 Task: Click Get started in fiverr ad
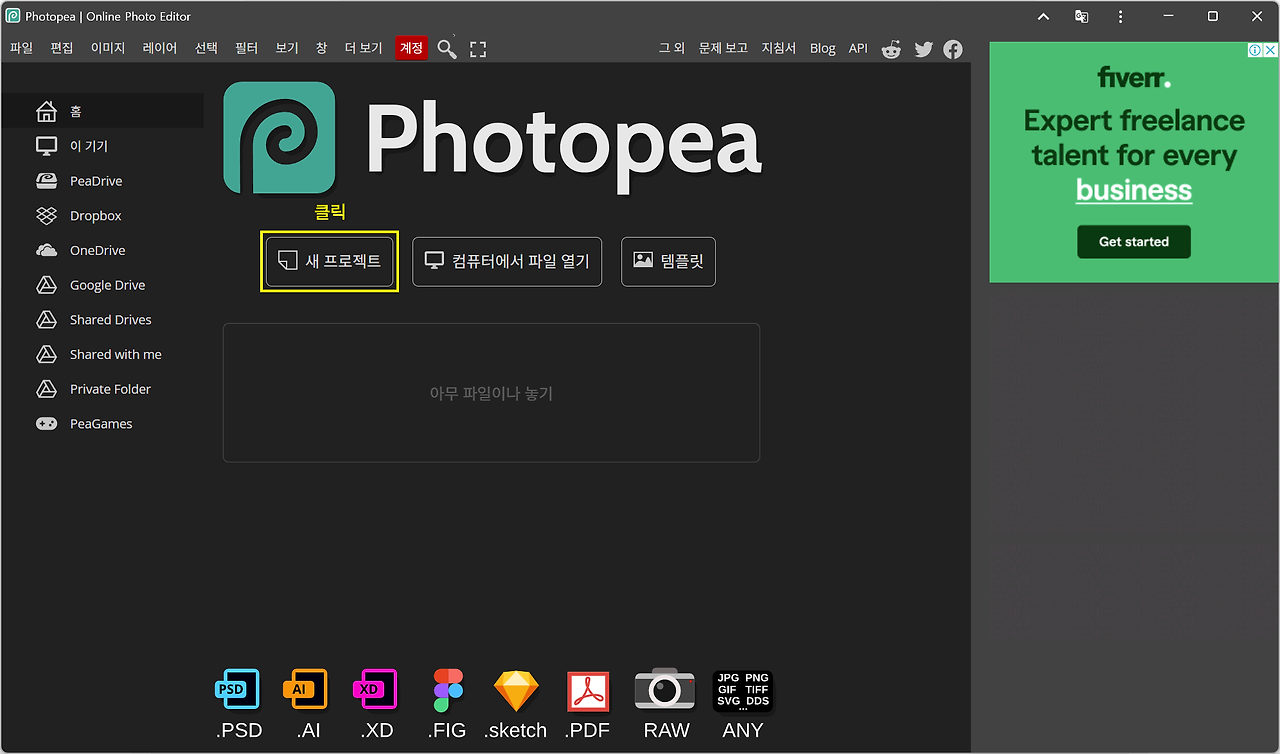point(1134,242)
